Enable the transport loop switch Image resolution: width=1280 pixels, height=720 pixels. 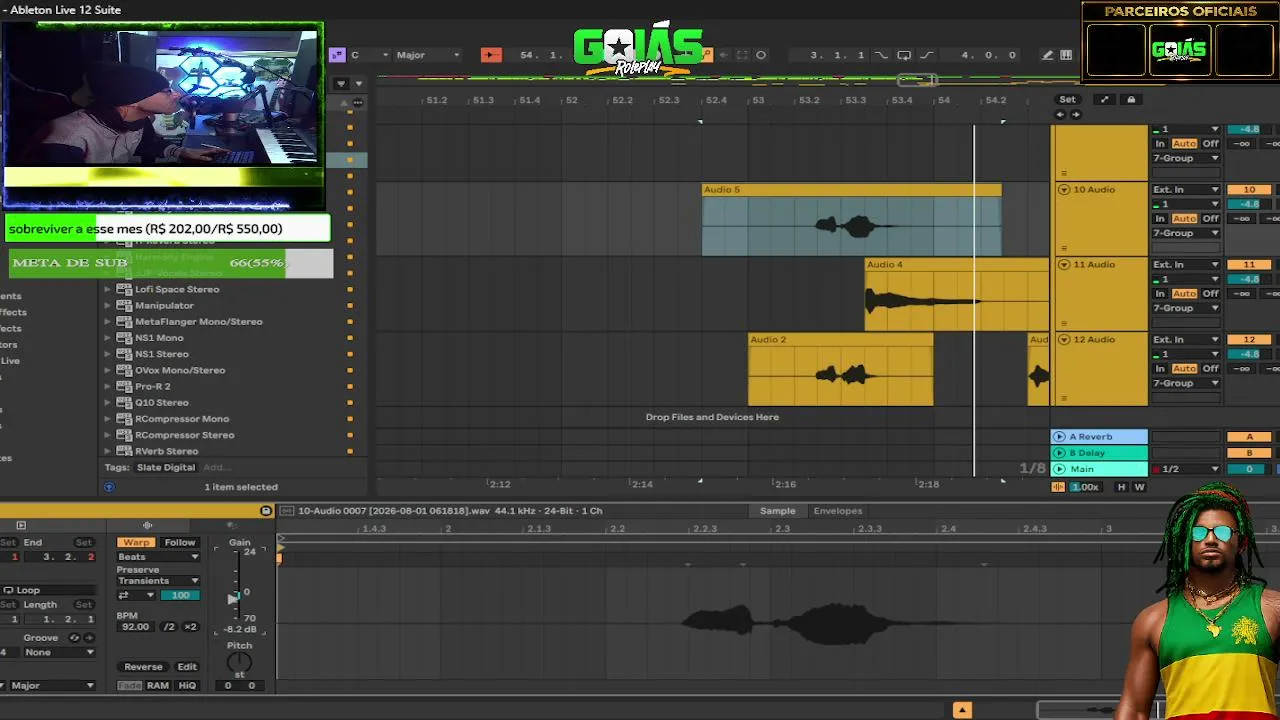pos(904,55)
